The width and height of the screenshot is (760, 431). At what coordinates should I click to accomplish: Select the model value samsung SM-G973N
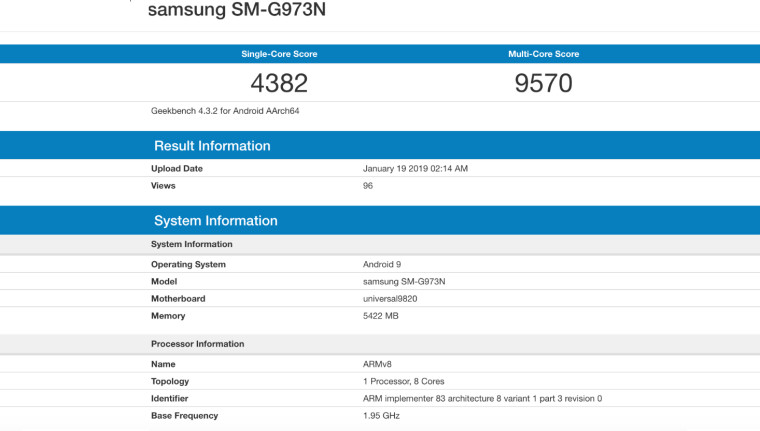[x=404, y=282]
